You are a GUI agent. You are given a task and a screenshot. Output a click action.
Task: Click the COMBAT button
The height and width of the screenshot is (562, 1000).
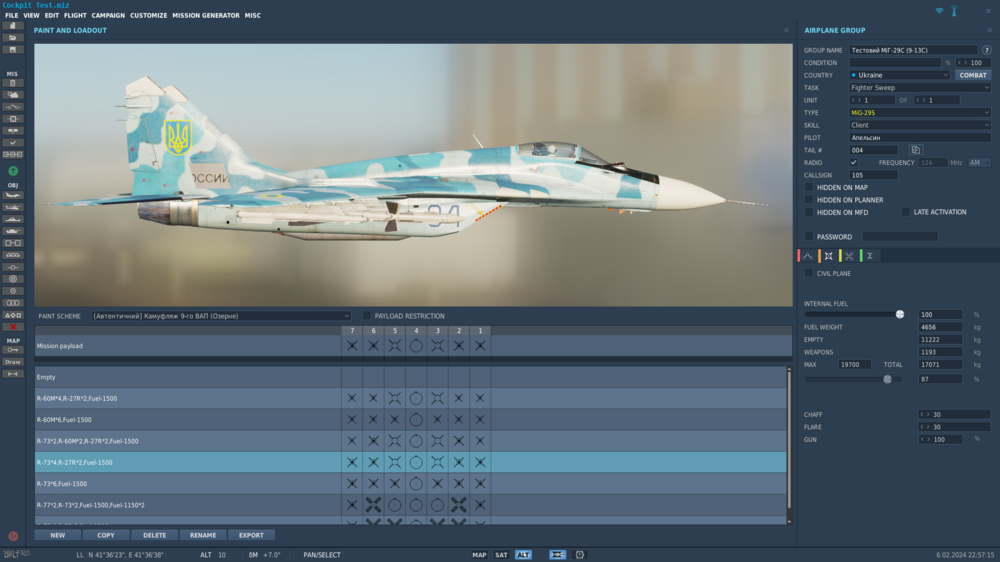click(973, 75)
